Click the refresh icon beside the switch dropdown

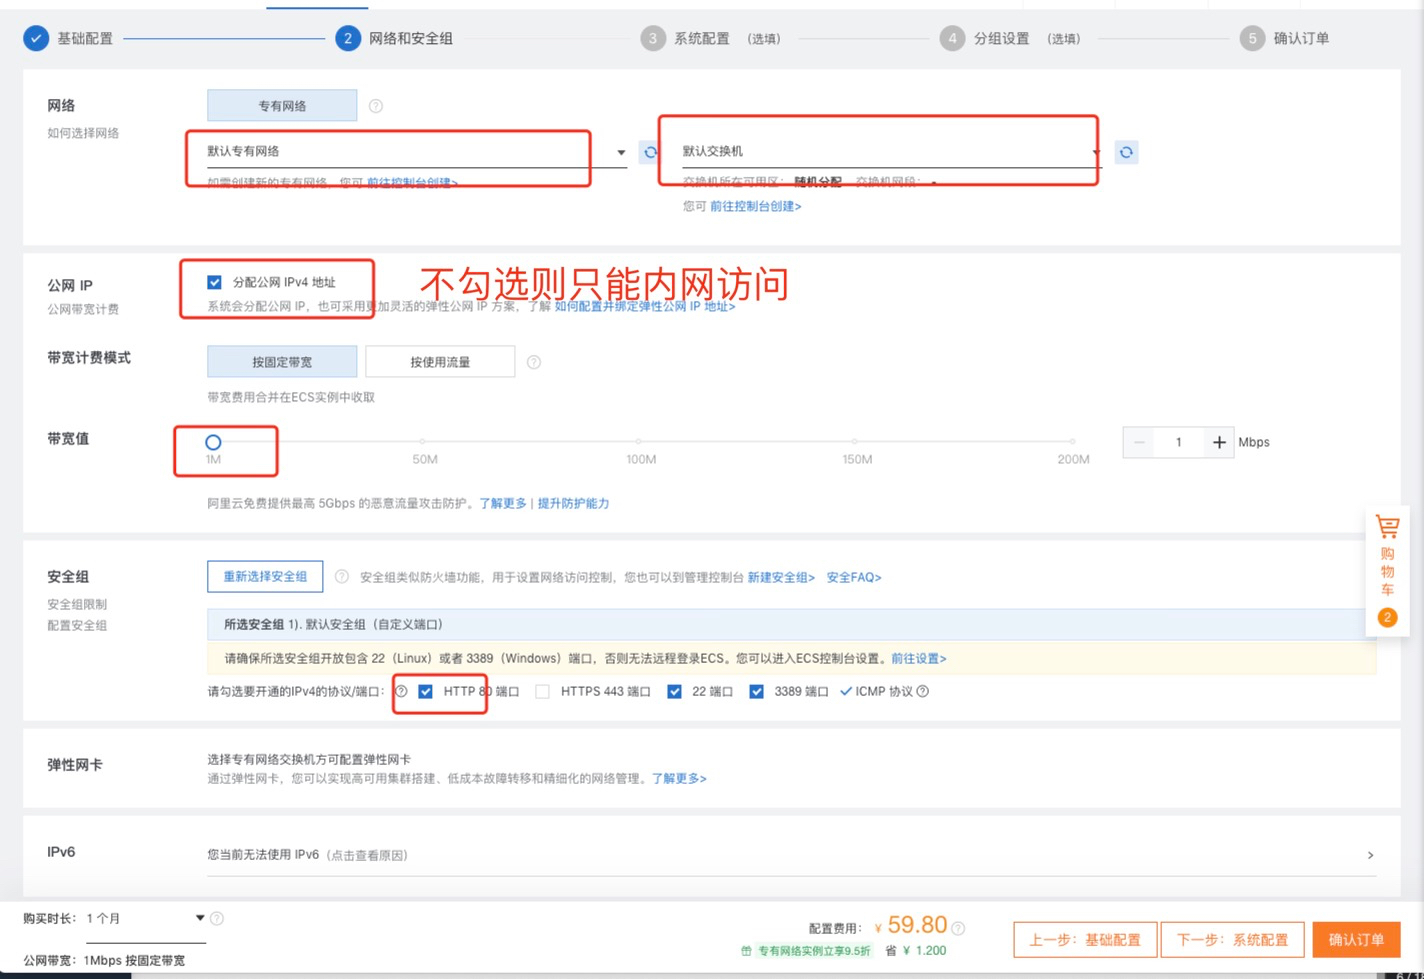click(x=1126, y=152)
